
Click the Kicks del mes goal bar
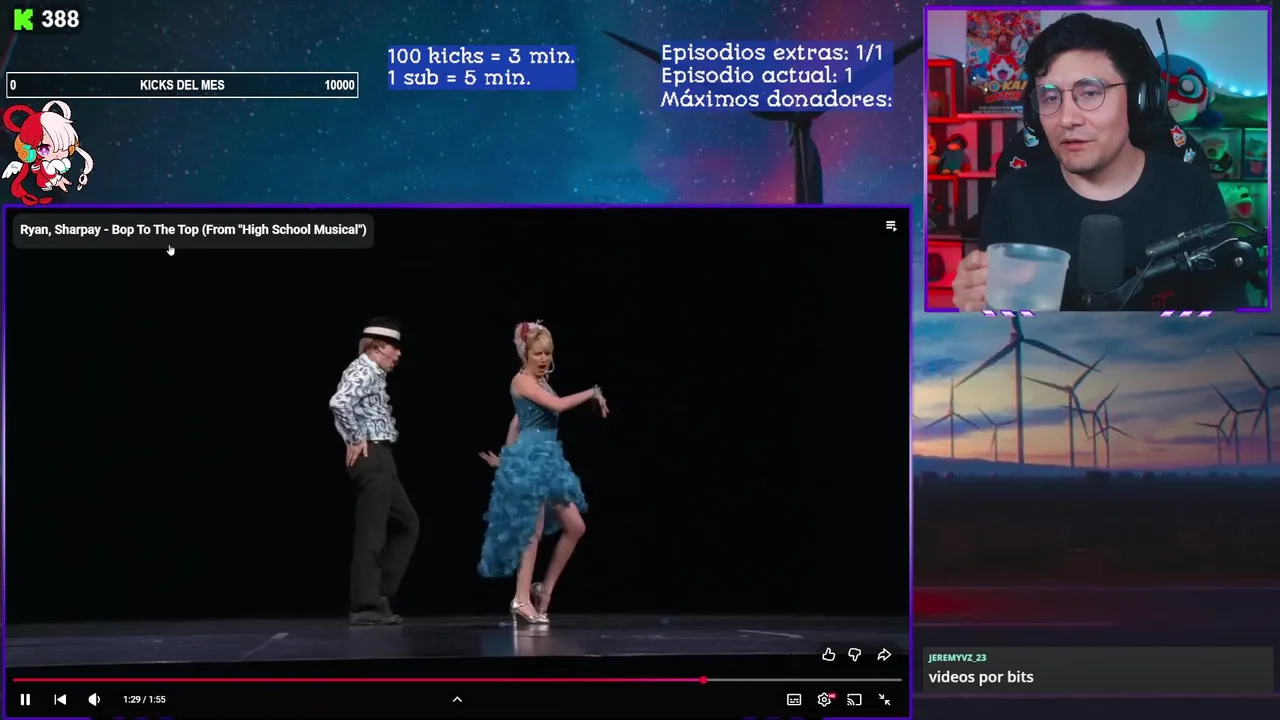pyautogui.click(x=182, y=85)
